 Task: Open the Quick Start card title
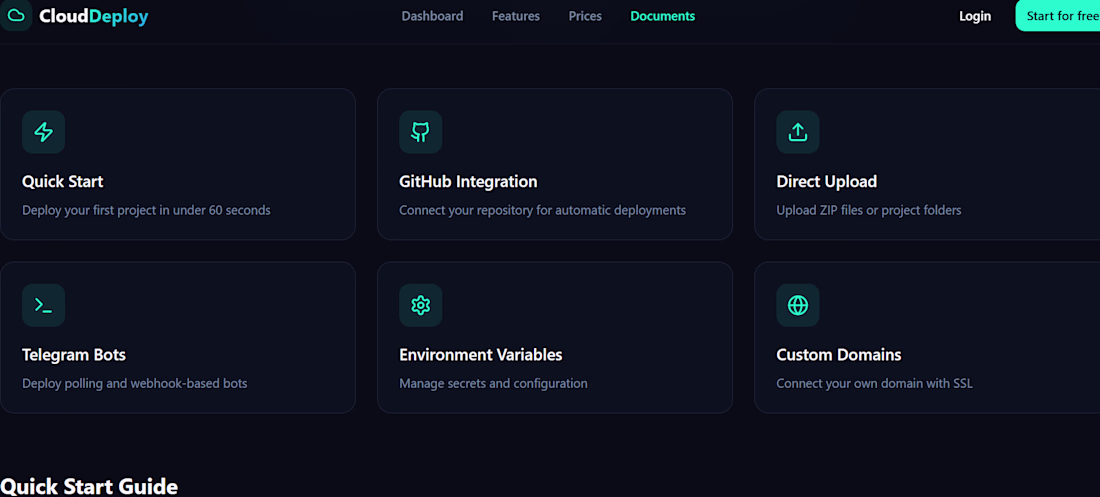(62, 182)
